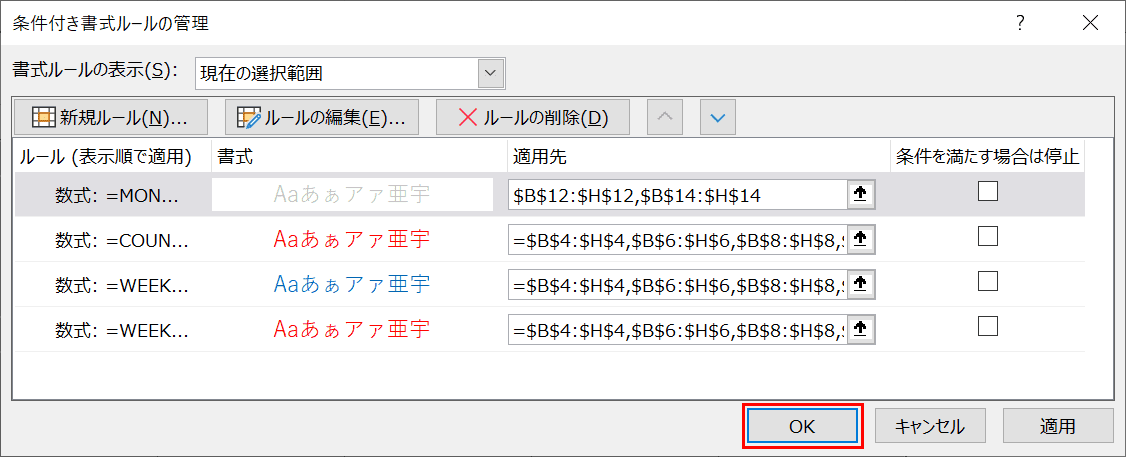Viewport: 1126px width, 457px height.
Task: Move rule up with the up arrow button
Action: (665, 118)
